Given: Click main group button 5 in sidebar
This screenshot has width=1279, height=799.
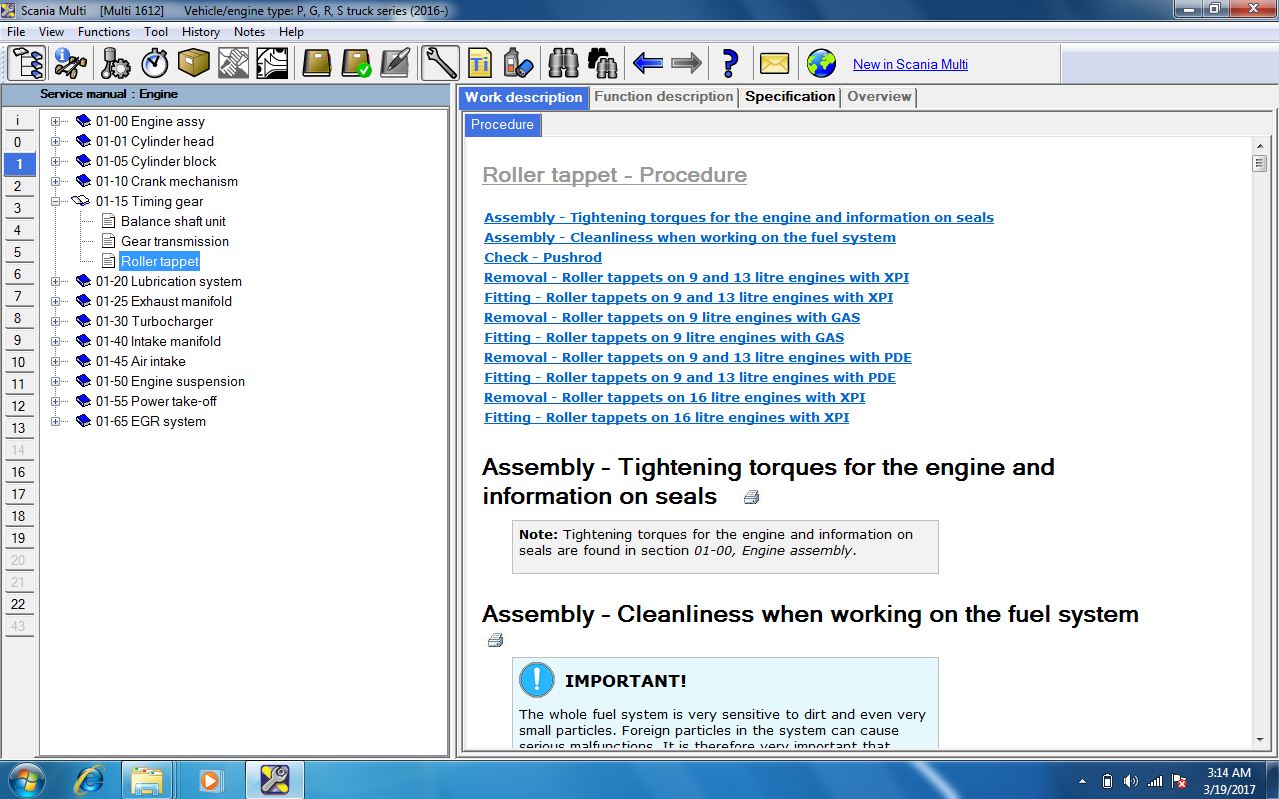Looking at the screenshot, I should (x=18, y=252).
